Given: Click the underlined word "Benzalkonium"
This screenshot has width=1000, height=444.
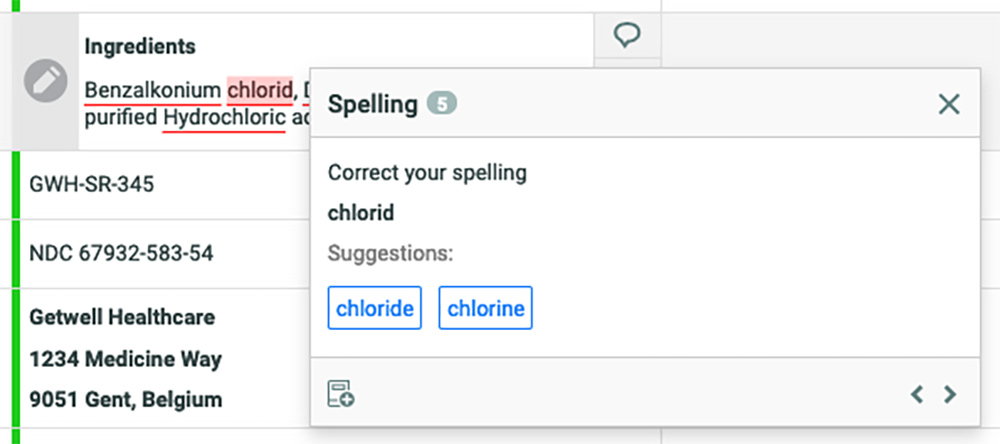Looking at the screenshot, I should [152, 89].
